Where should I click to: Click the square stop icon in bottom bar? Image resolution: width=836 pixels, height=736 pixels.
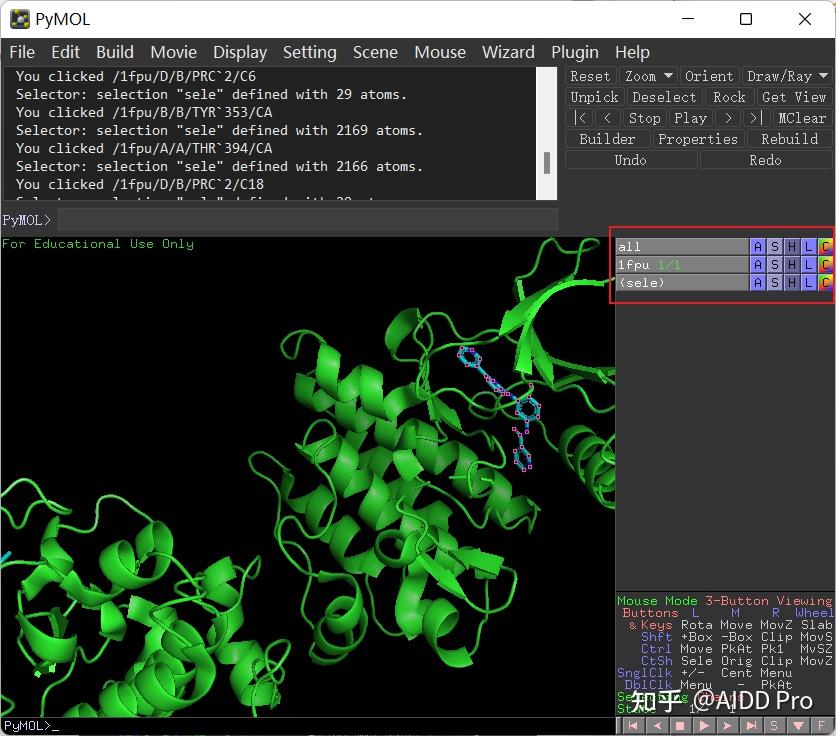point(681,726)
